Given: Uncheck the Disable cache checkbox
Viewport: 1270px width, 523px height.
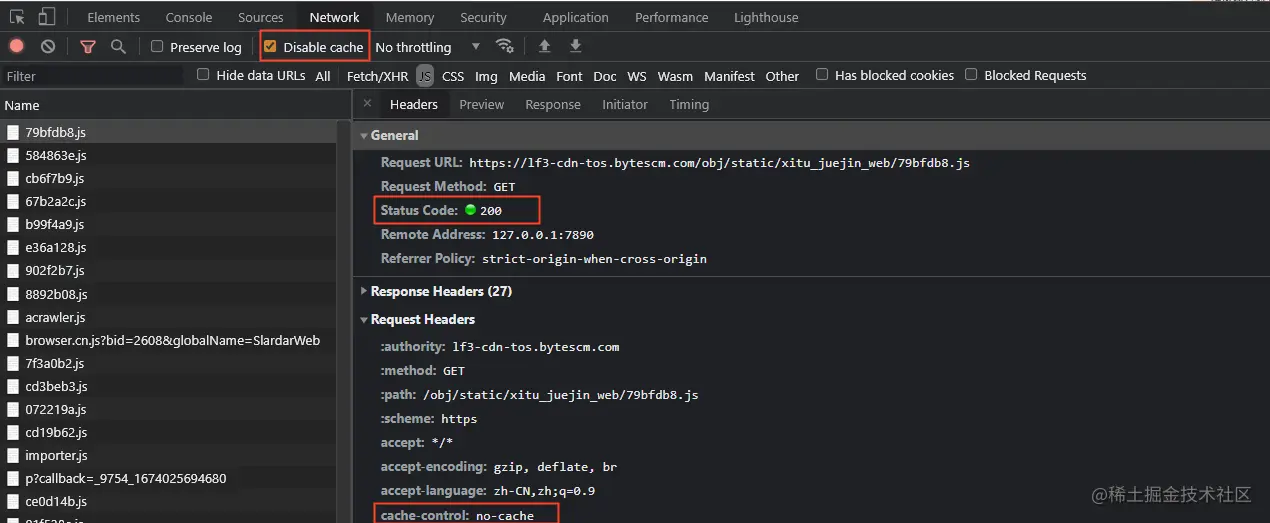Looking at the screenshot, I should 270,46.
